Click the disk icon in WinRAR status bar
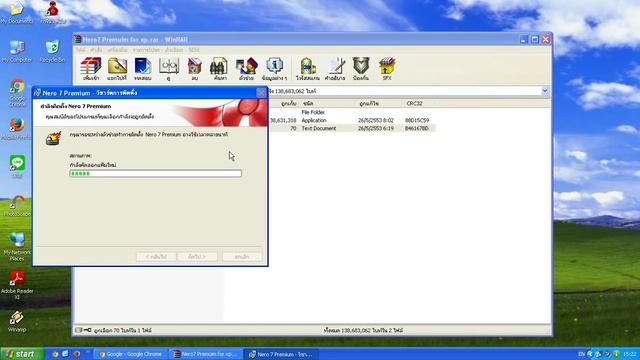Viewport: 640px width, 360px height. 78,330
